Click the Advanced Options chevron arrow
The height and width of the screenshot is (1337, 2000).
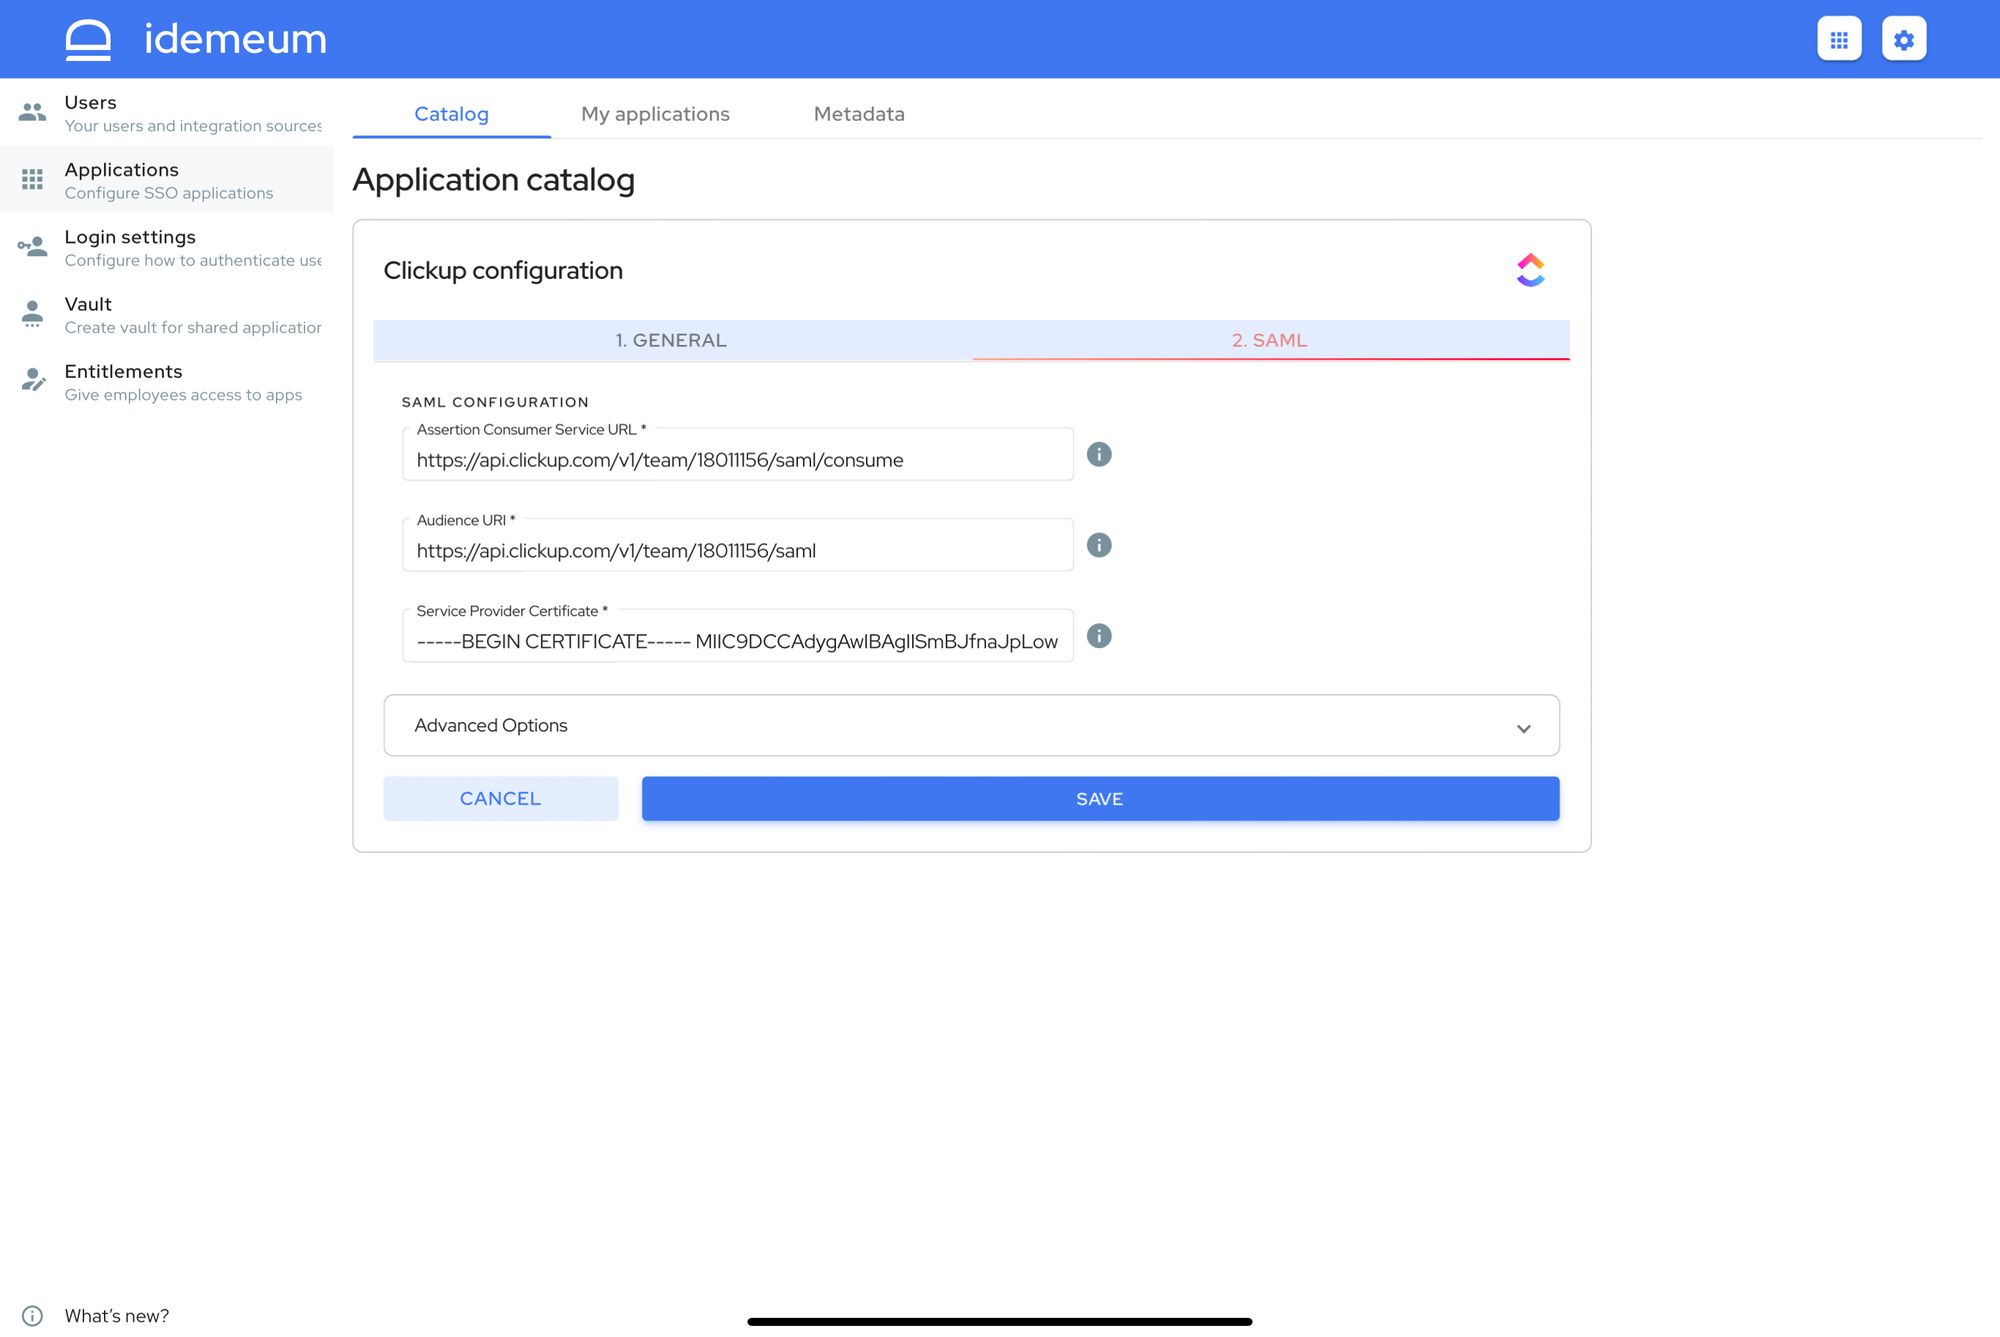(1523, 728)
